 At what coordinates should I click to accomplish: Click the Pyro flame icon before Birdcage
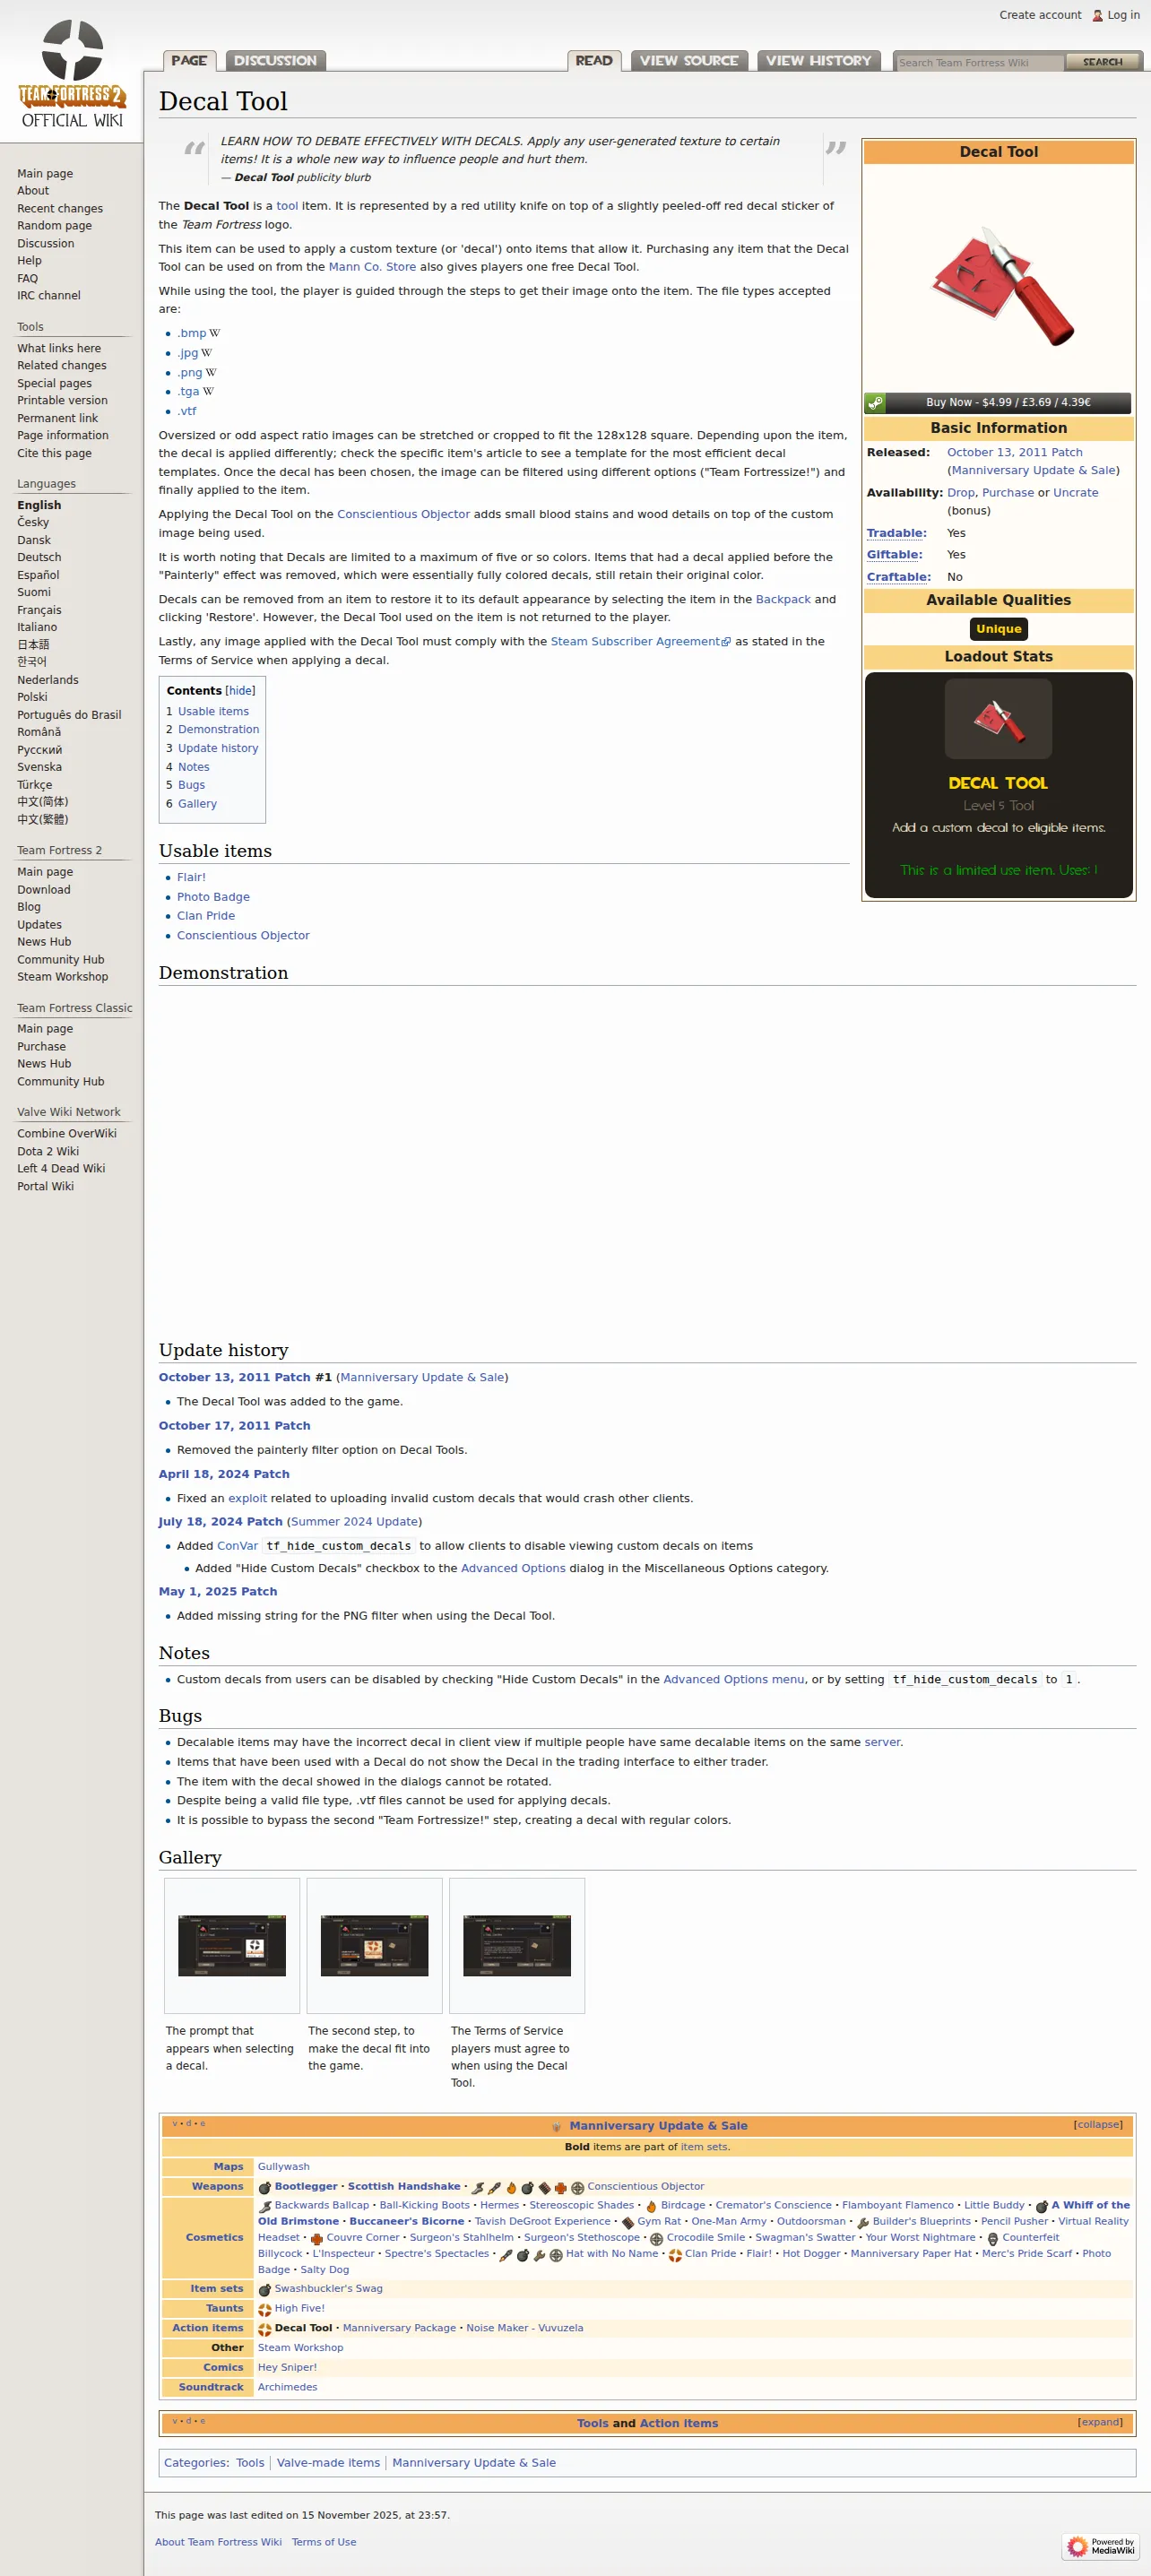click(x=651, y=2206)
